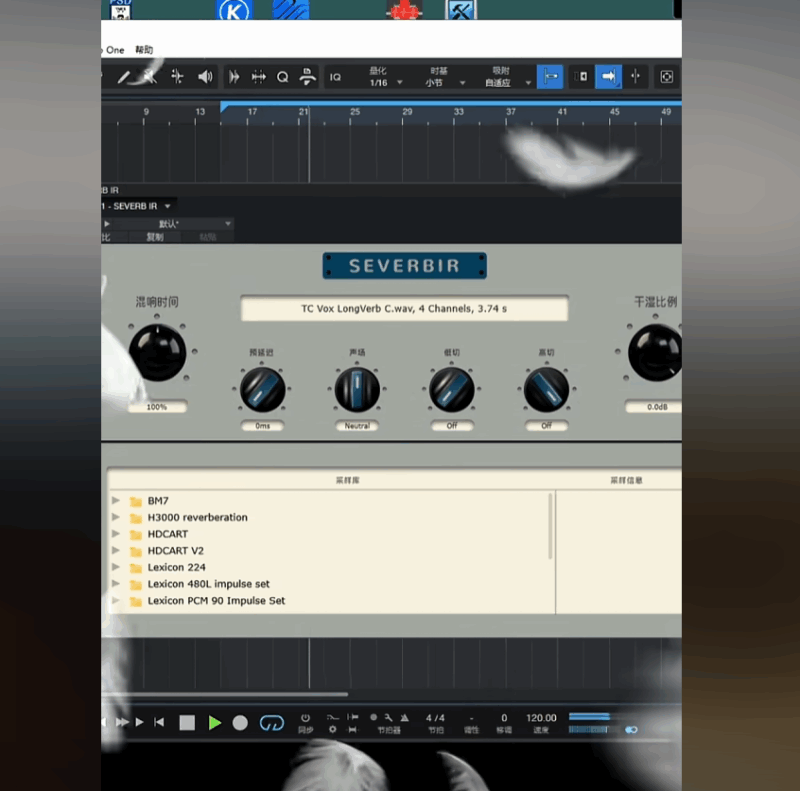Click the Macro controls icon near 吸附
The width and height of the screenshot is (800, 791).
(x=666, y=77)
